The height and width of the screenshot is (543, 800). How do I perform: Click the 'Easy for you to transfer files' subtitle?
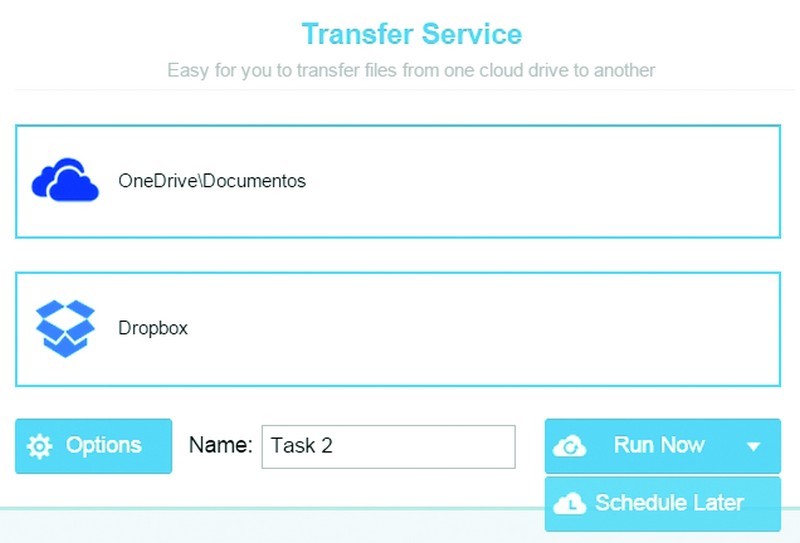click(411, 70)
